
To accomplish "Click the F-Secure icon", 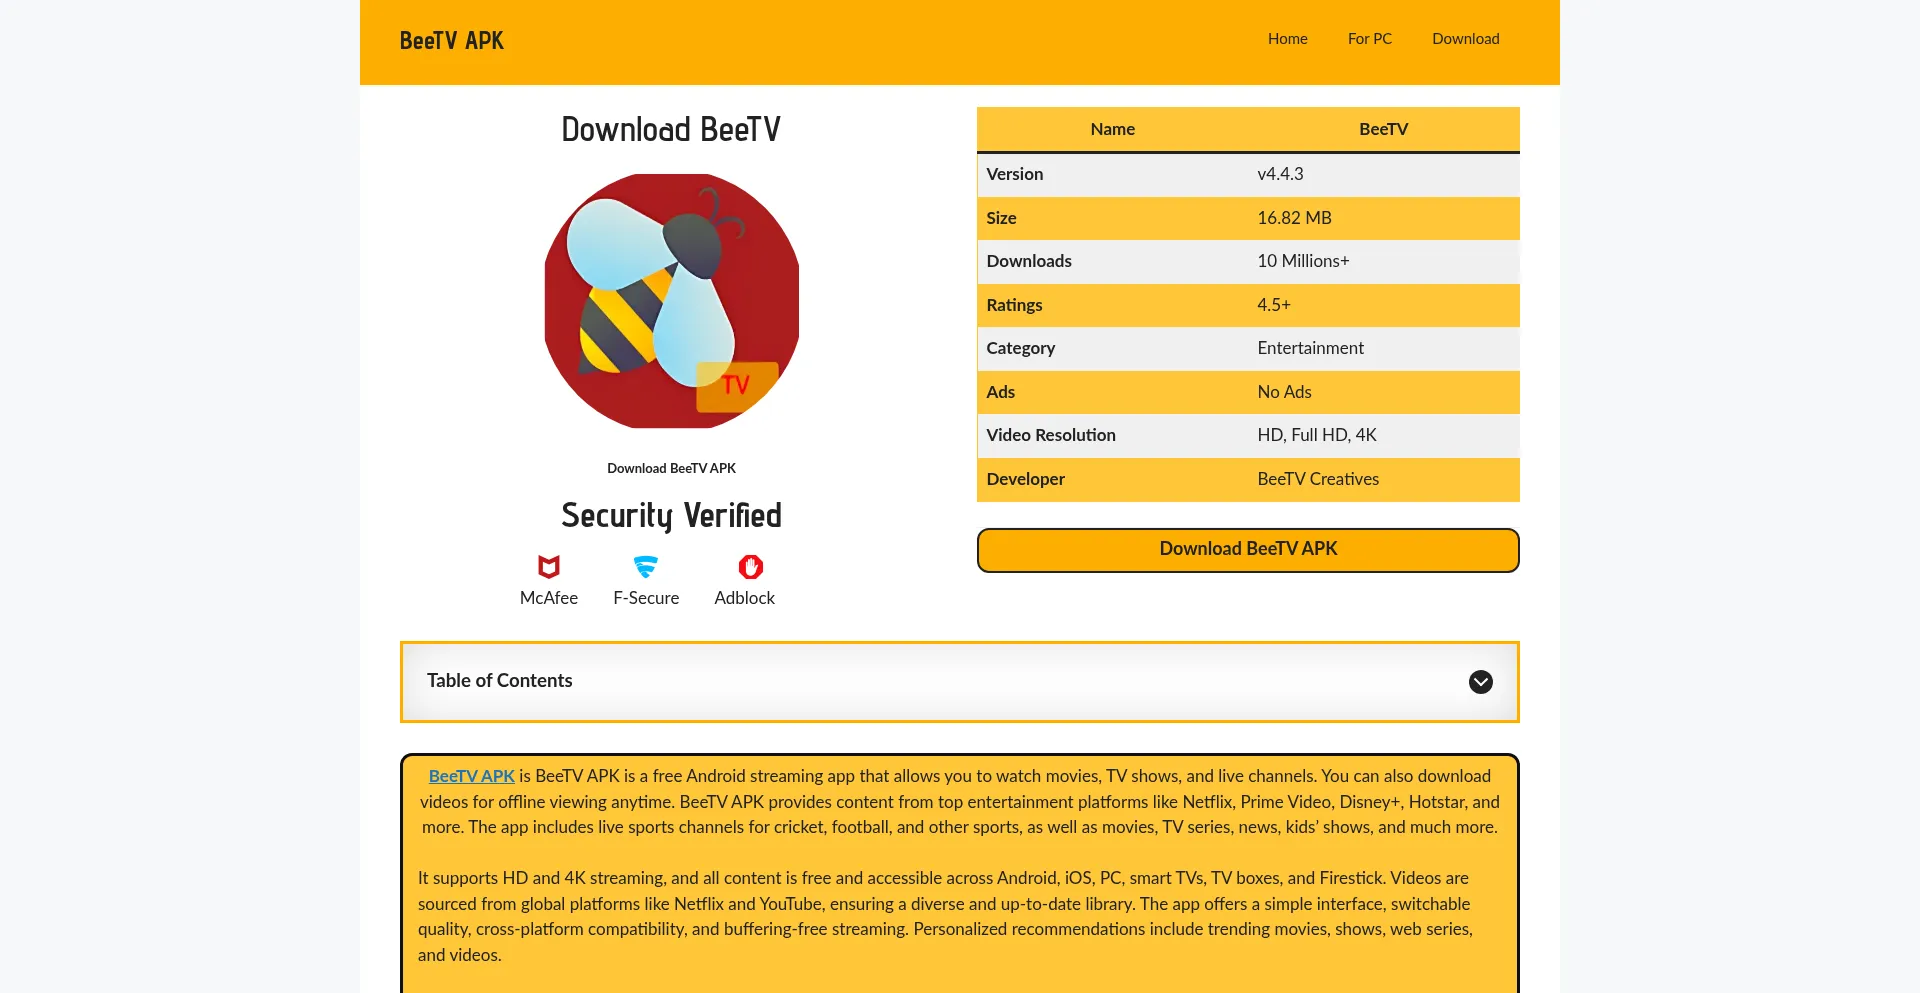I will (x=646, y=567).
